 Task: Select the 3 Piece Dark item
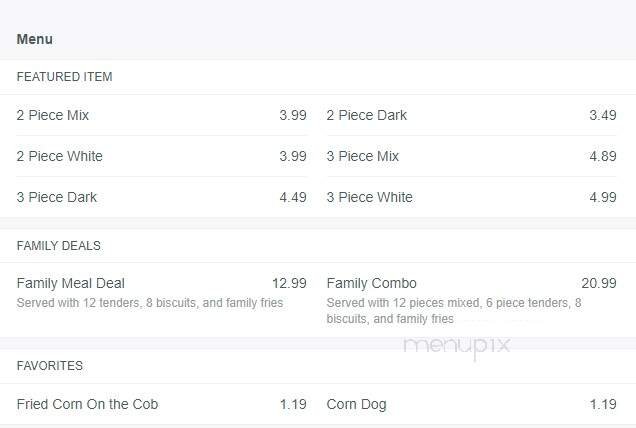point(57,197)
